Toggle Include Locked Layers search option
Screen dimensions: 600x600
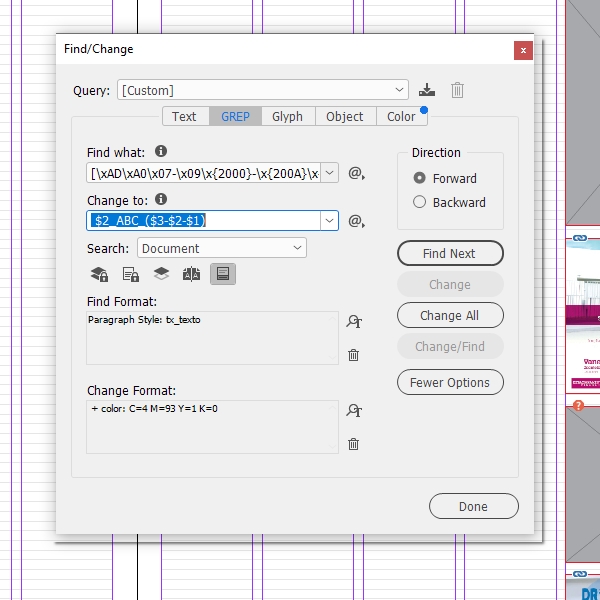[x=99, y=274]
